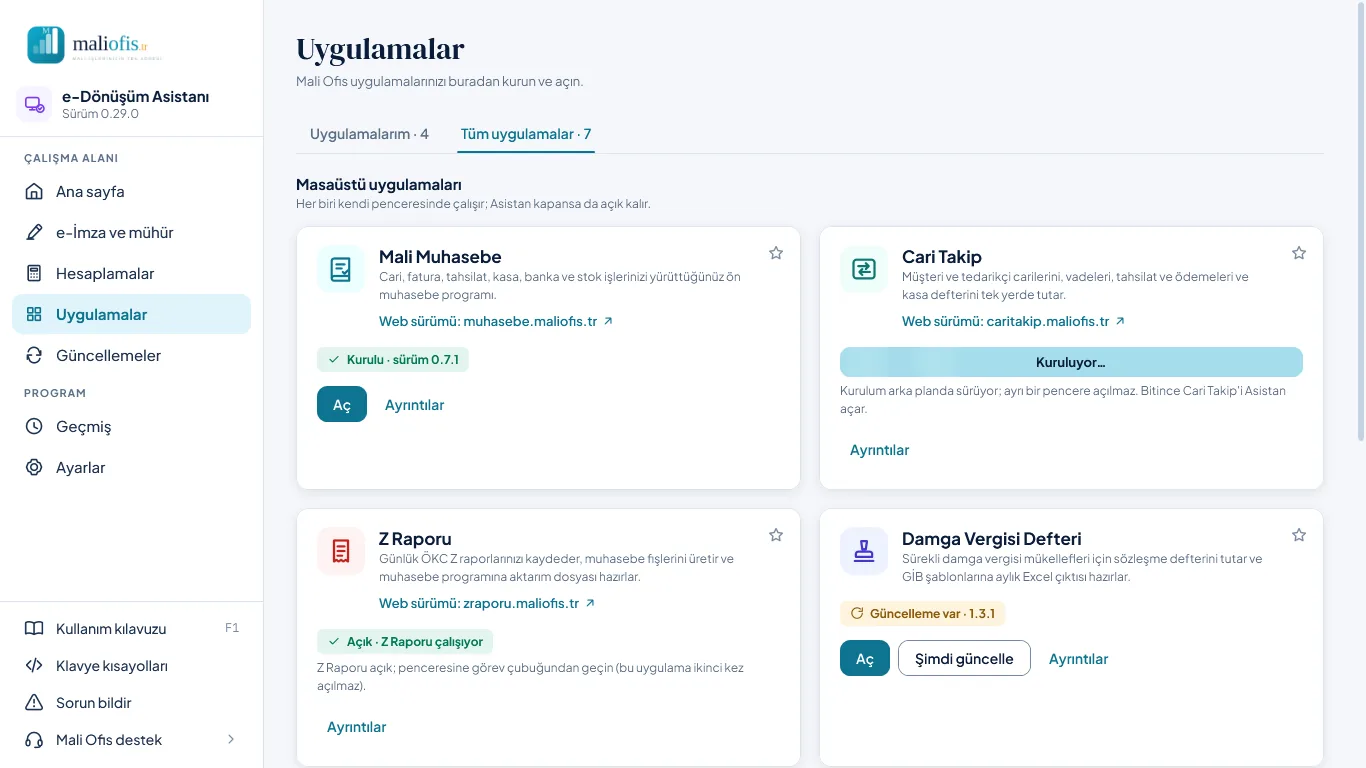Screen dimensions: 1366x768
Task: Open Ayarlar settings page
Action: click(131, 467)
